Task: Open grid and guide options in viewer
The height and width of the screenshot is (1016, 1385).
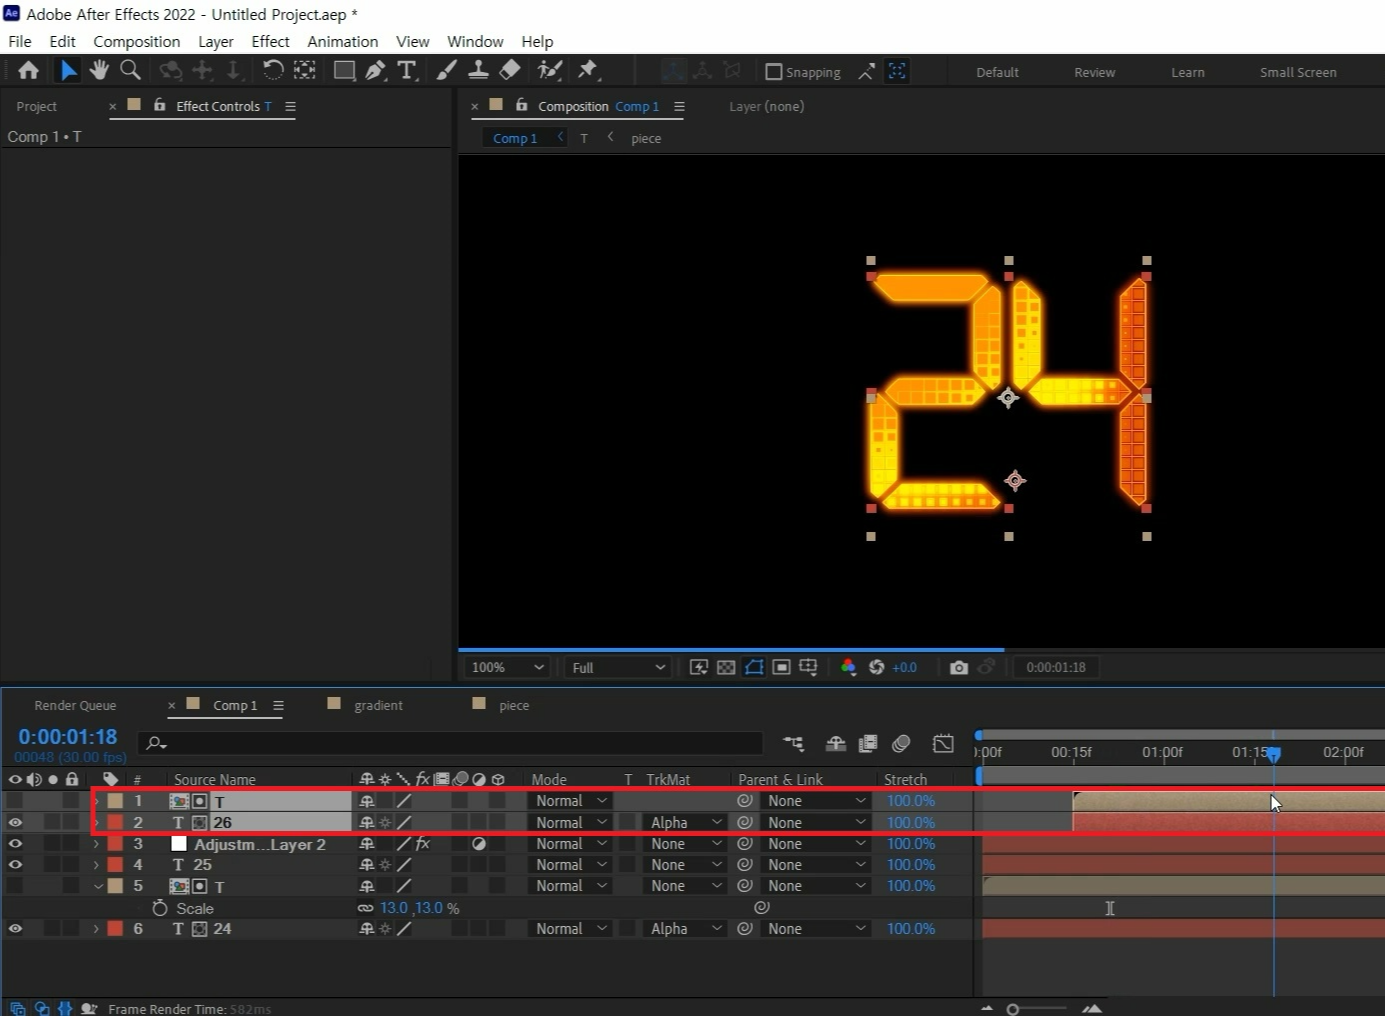Action: pyautogui.click(x=808, y=667)
